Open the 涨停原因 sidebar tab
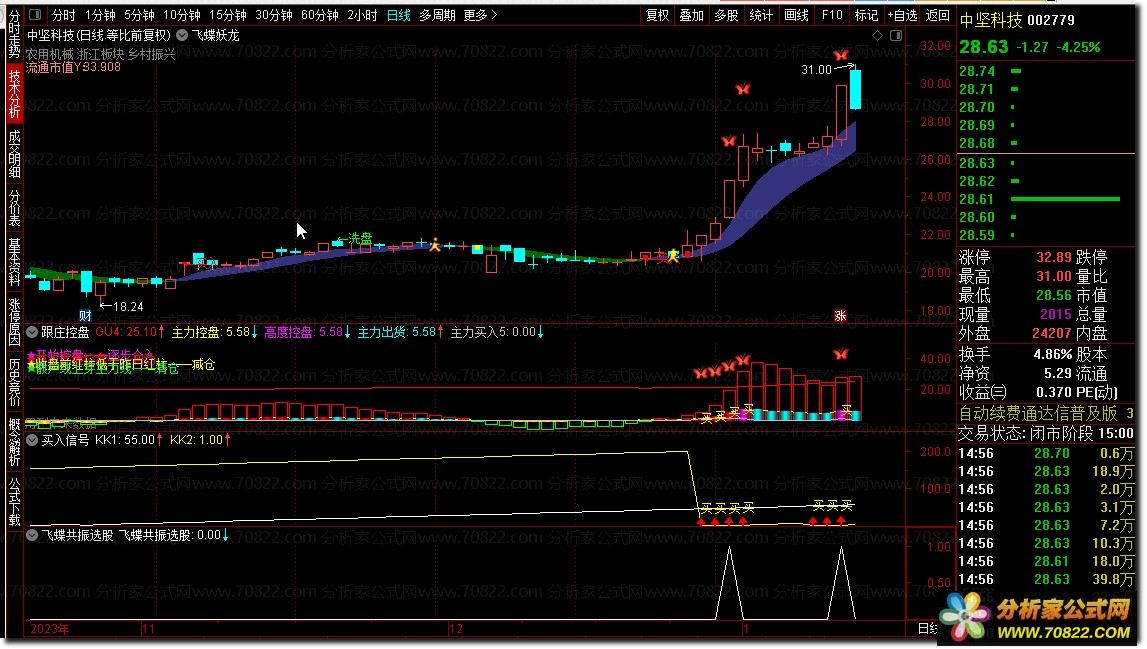The width and height of the screenshot is (1147, 649). [14, 321]
